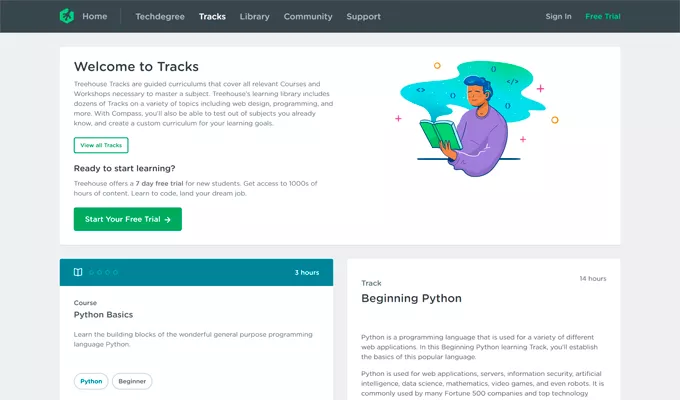Open the Beginning Python track title
Image resolution: width=680 pixels, height=400 pixels.
411,298
